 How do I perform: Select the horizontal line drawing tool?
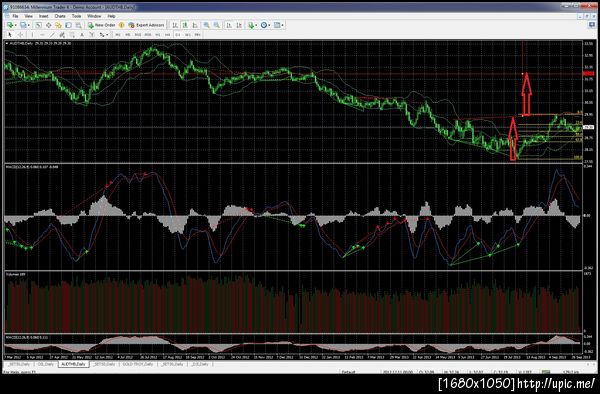[42, 35]
